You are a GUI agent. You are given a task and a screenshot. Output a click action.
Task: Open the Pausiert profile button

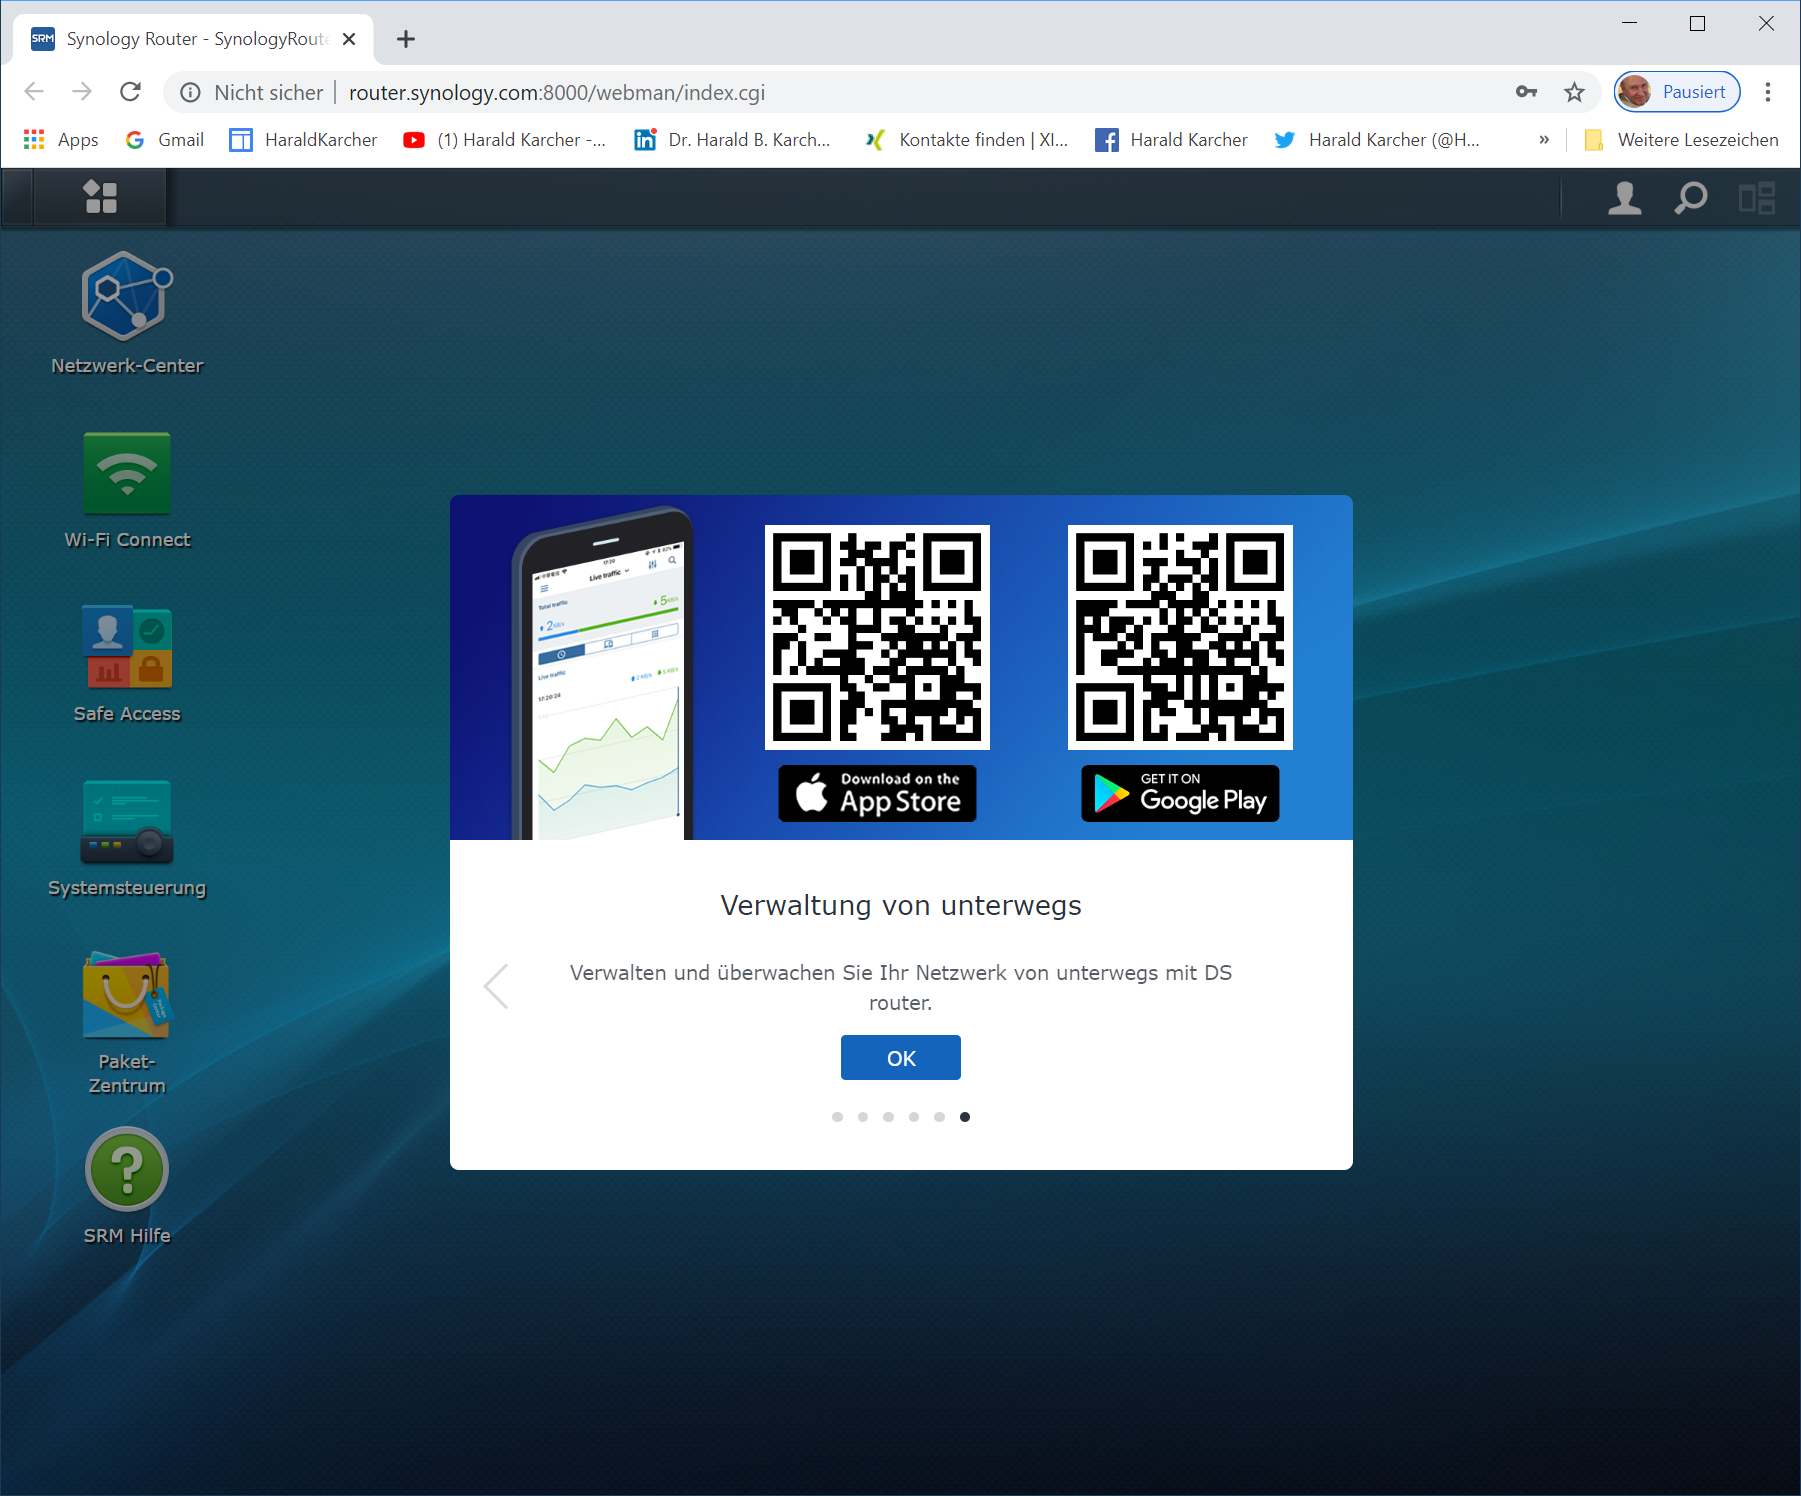(1677, 92)
